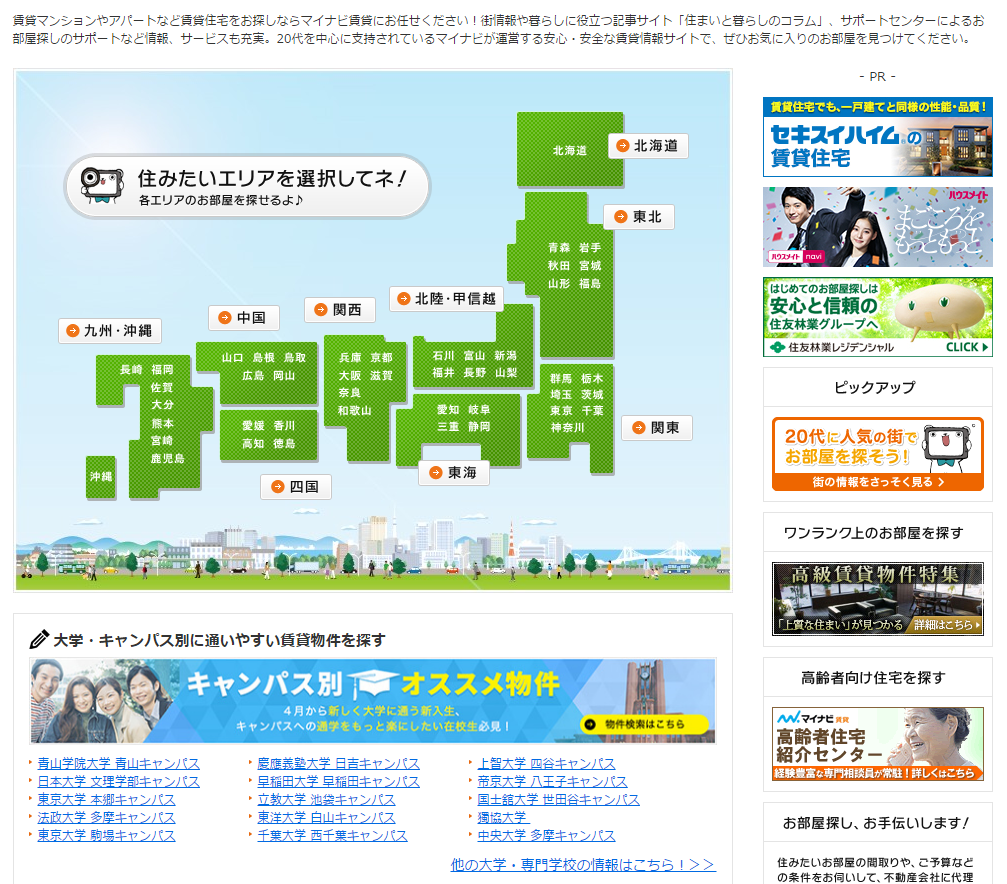Viewport: 1007px width, 884px height.
Task: Click the キャンパス別オススメ物件 banner
Action: pos(372,701)
